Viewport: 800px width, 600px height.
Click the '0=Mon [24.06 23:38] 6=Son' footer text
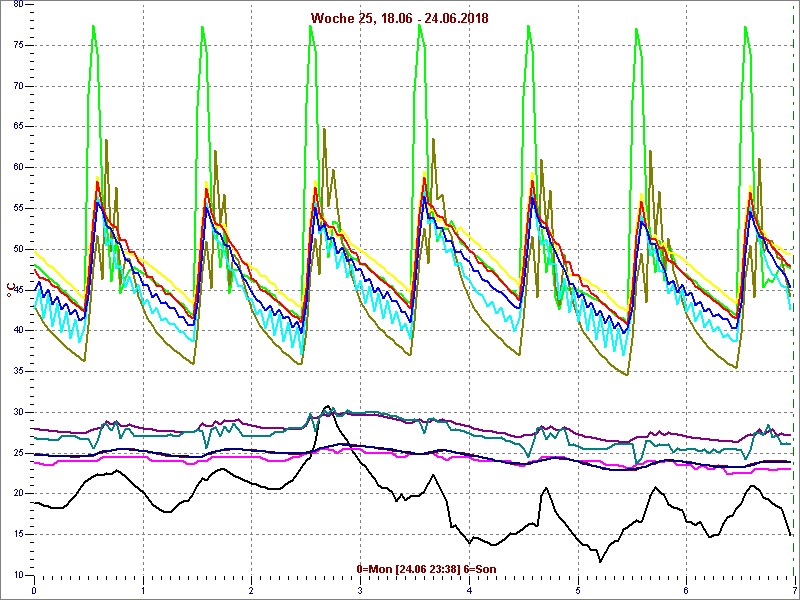[x=426, y=569]
